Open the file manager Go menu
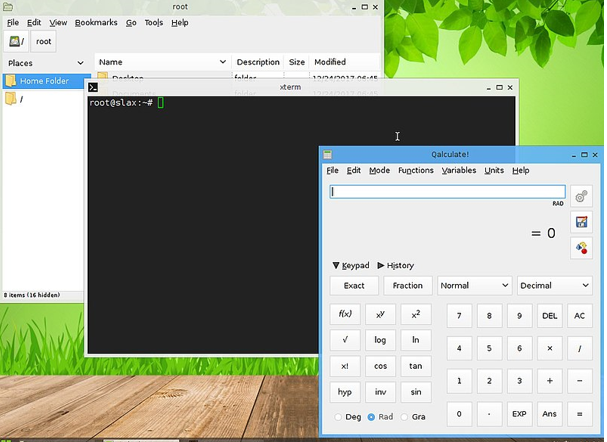The width and height of the screenshot is (607, 442). pyautogui.click(x=131, y=22)
